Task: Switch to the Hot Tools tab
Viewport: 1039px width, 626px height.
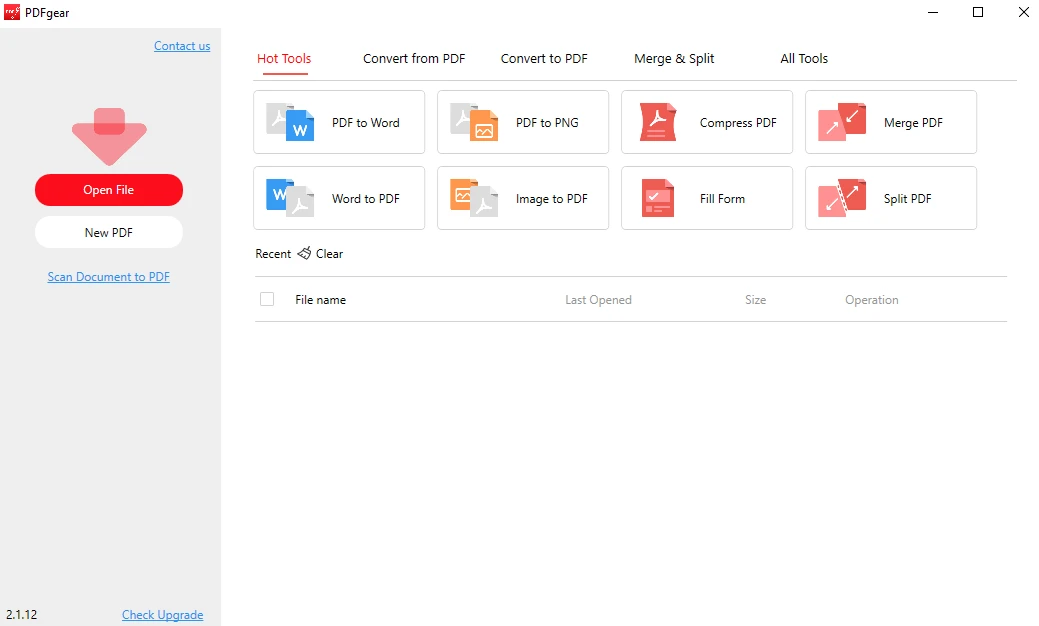Action: pyautogui.click(x=284, y=58)
